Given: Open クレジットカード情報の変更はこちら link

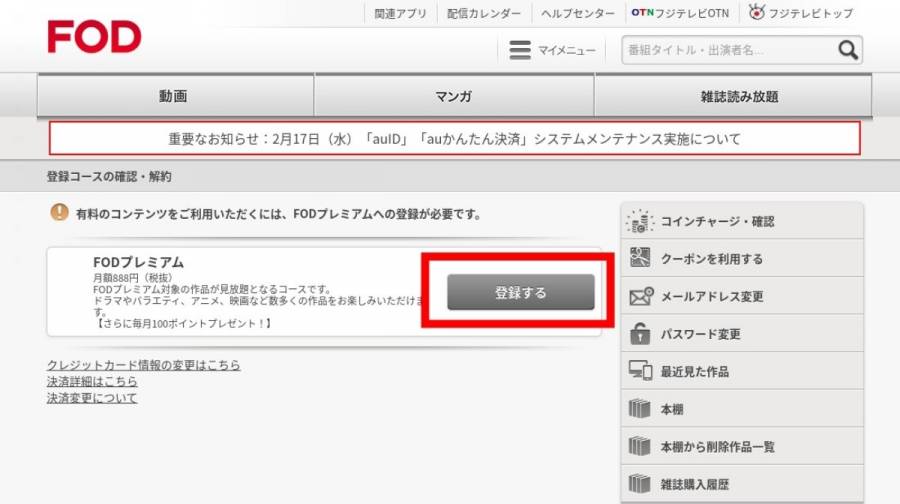Looking at the screenshot, I should tap(143, 365).
